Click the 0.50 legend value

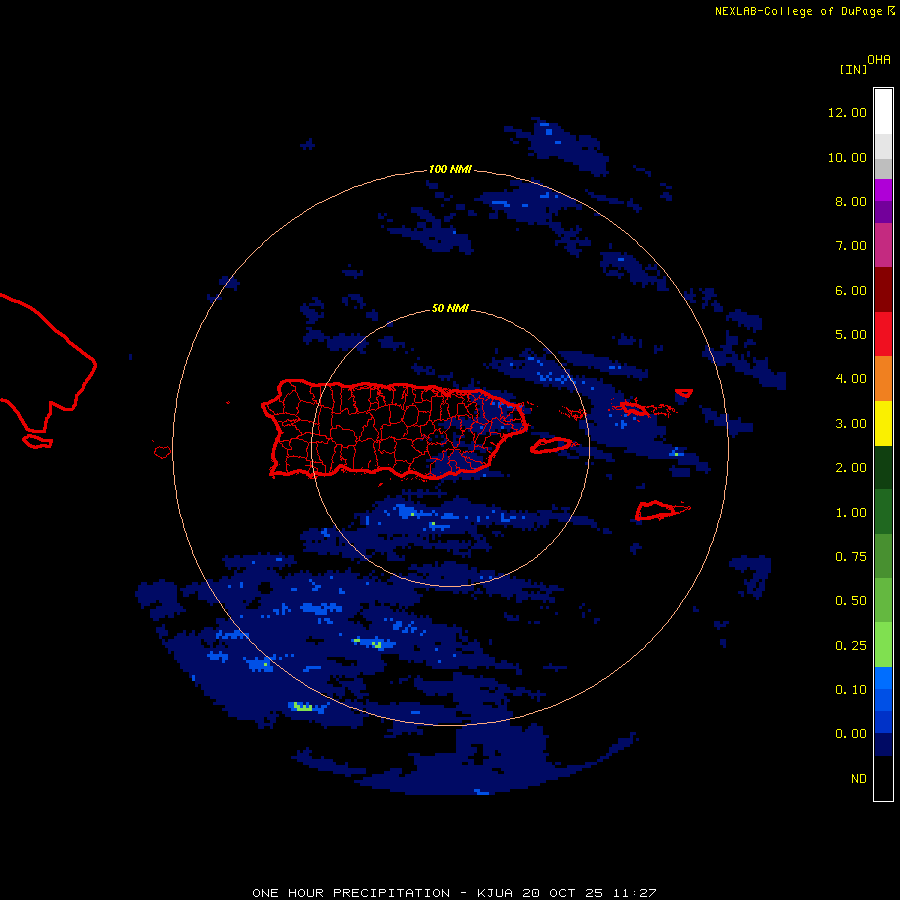tap(851, 601)
